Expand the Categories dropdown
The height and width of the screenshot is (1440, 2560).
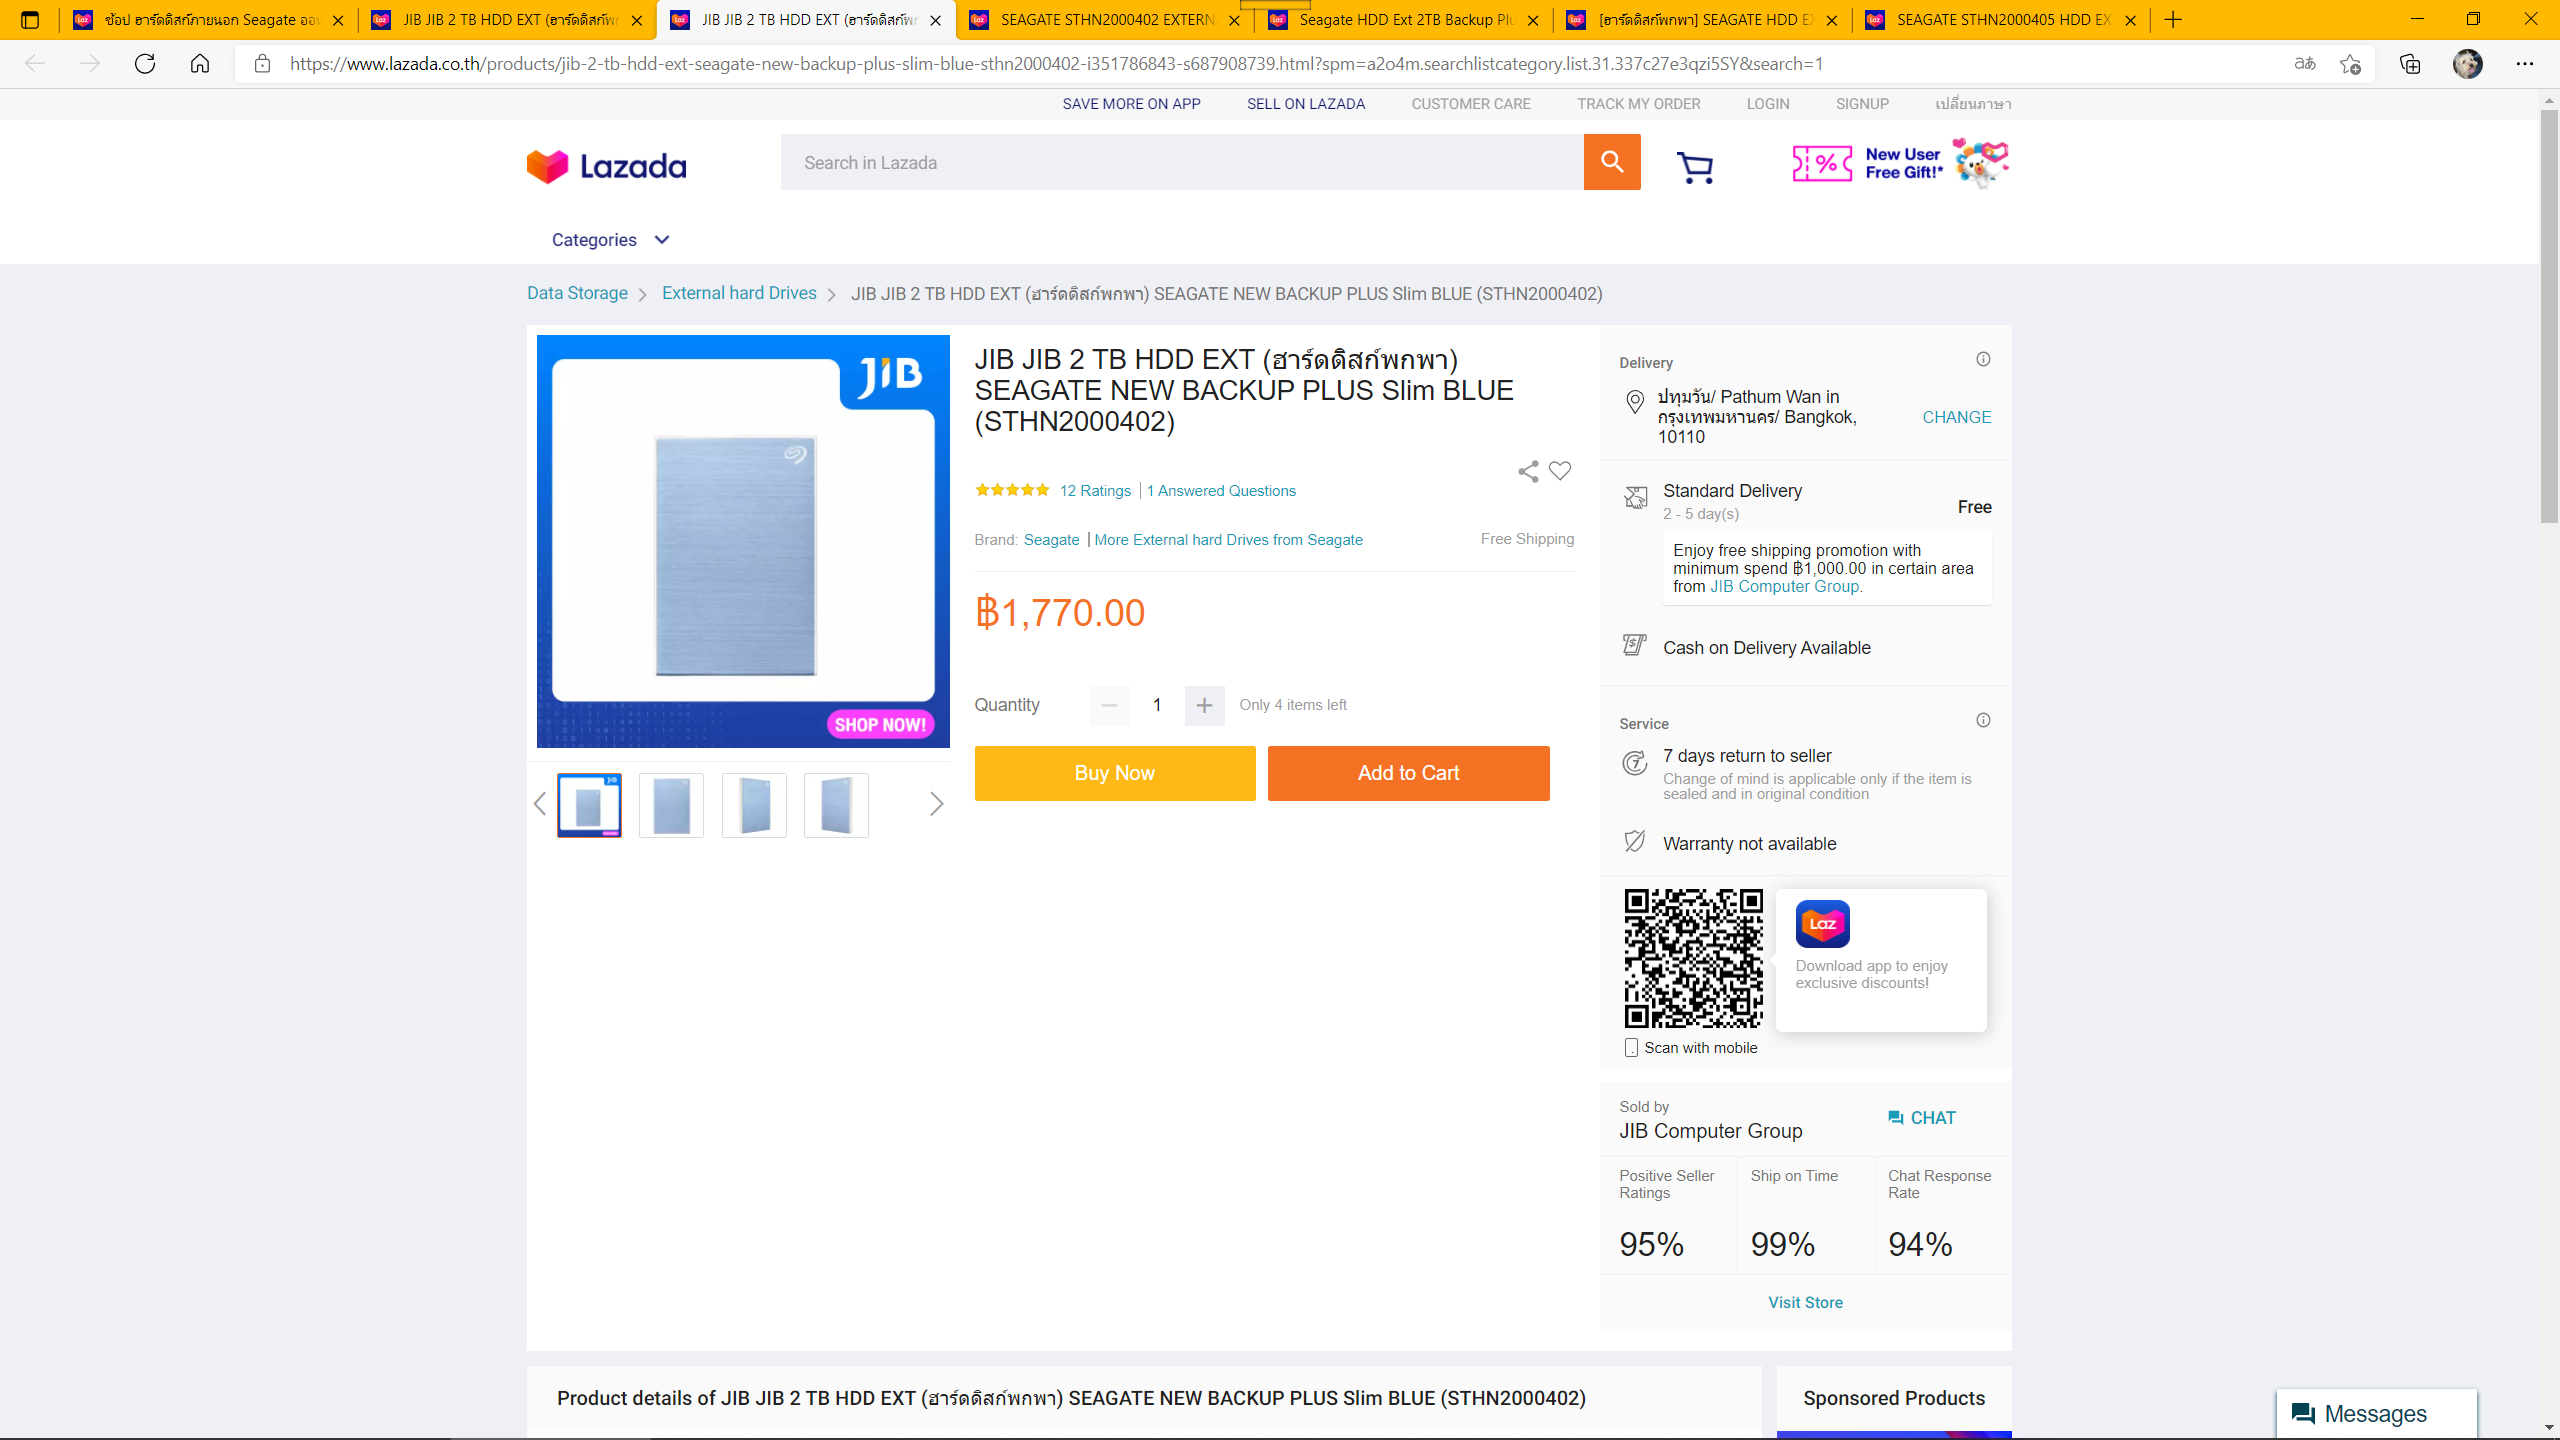[x=611, y=240]
